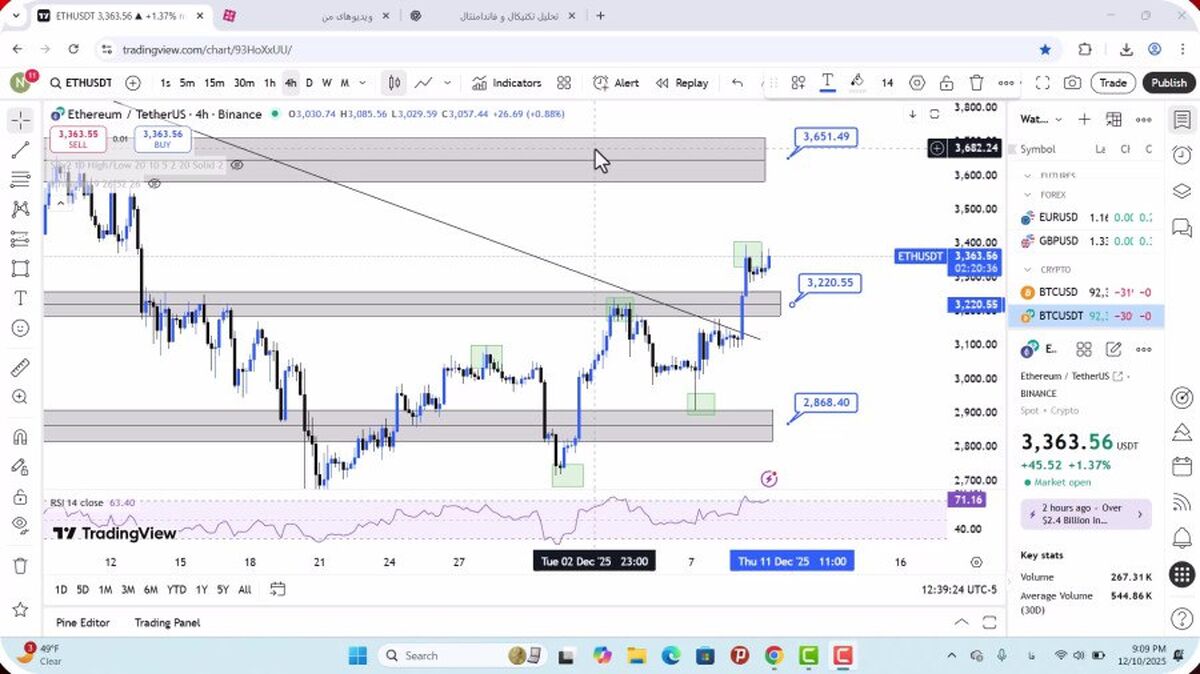Image resolution: width=1200 pixels, height=674 pixels.
Task: Open the go-to-date calendar icon
Action: (x=278, y=589)
